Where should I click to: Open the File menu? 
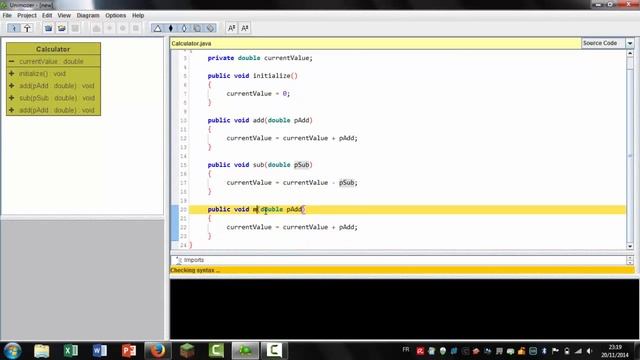coord(7,16)
